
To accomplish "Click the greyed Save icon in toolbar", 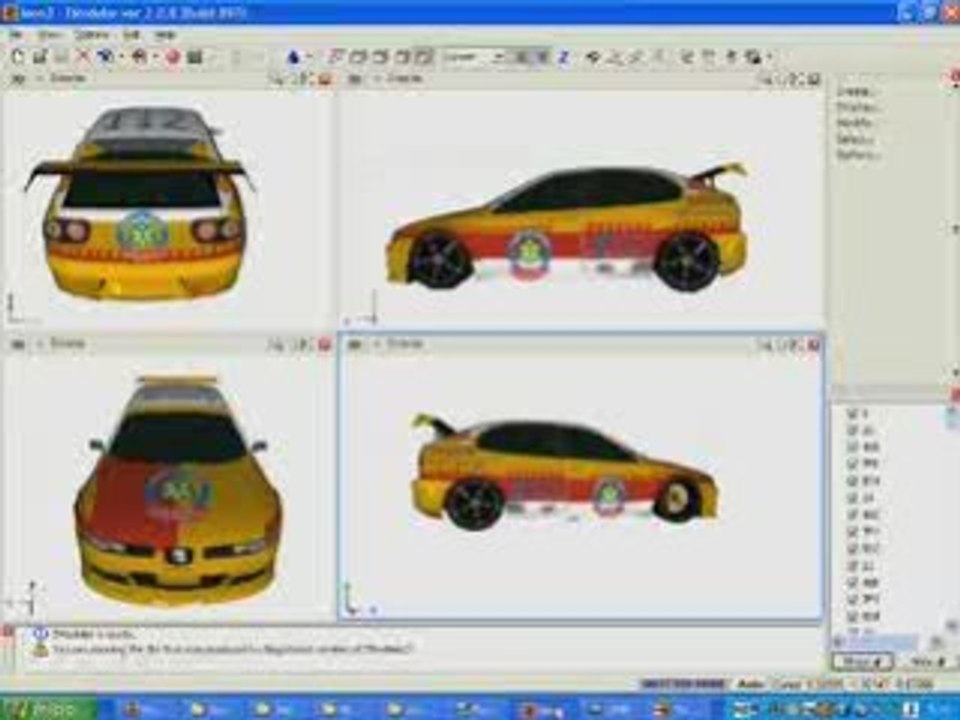I will [61, 57].
